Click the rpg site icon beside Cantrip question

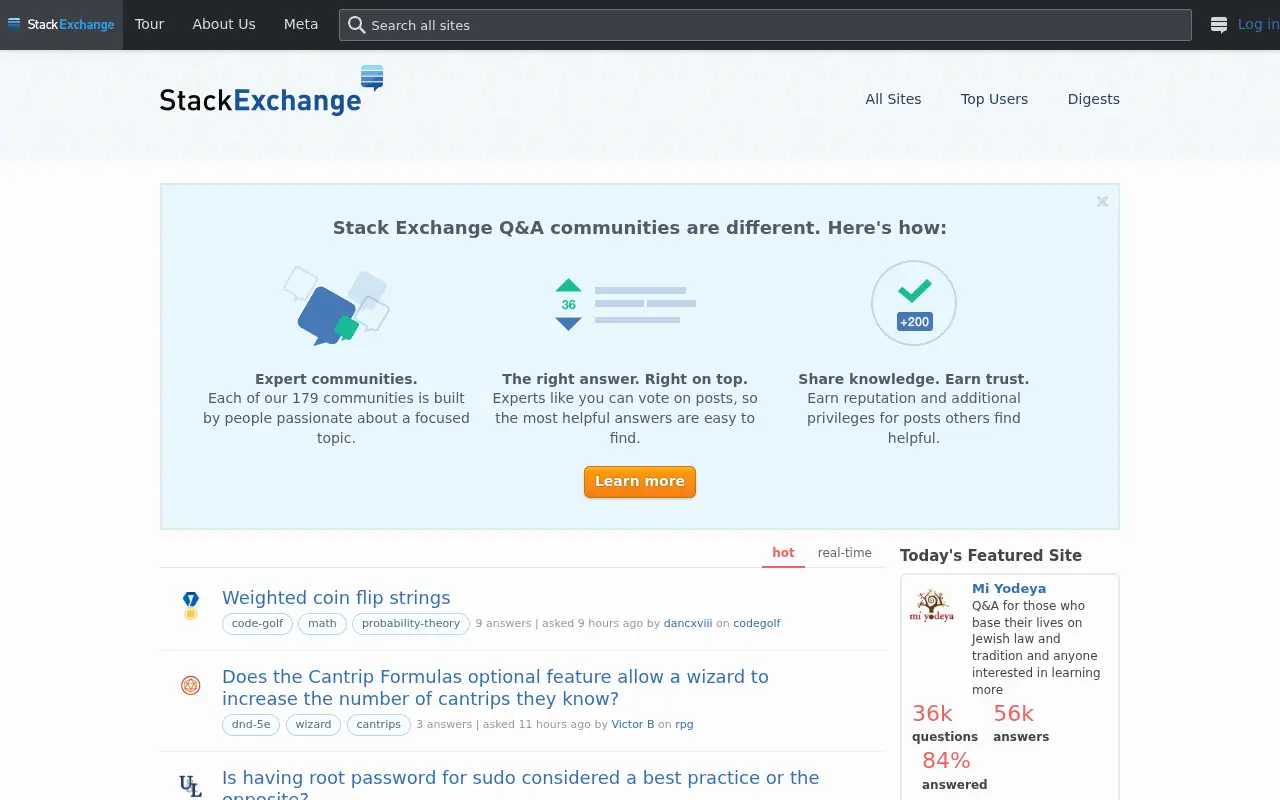(x=191, y=685)
